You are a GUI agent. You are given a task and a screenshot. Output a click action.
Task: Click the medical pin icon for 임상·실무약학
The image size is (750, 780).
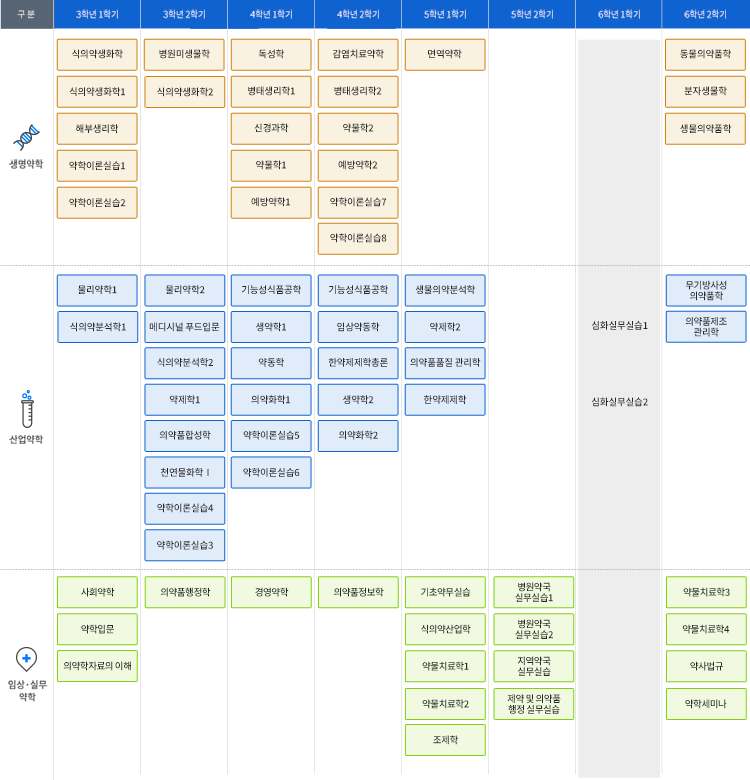[x=26, y=658]
